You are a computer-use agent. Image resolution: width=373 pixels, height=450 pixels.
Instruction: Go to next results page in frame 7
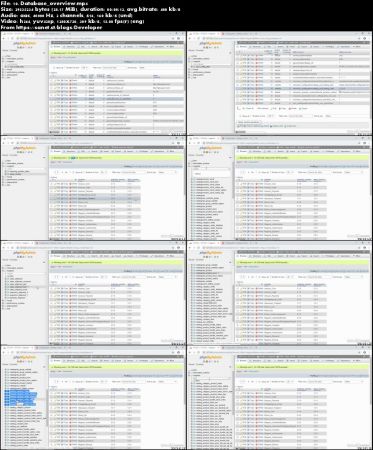pyautogui.click(x=62, y=381)
